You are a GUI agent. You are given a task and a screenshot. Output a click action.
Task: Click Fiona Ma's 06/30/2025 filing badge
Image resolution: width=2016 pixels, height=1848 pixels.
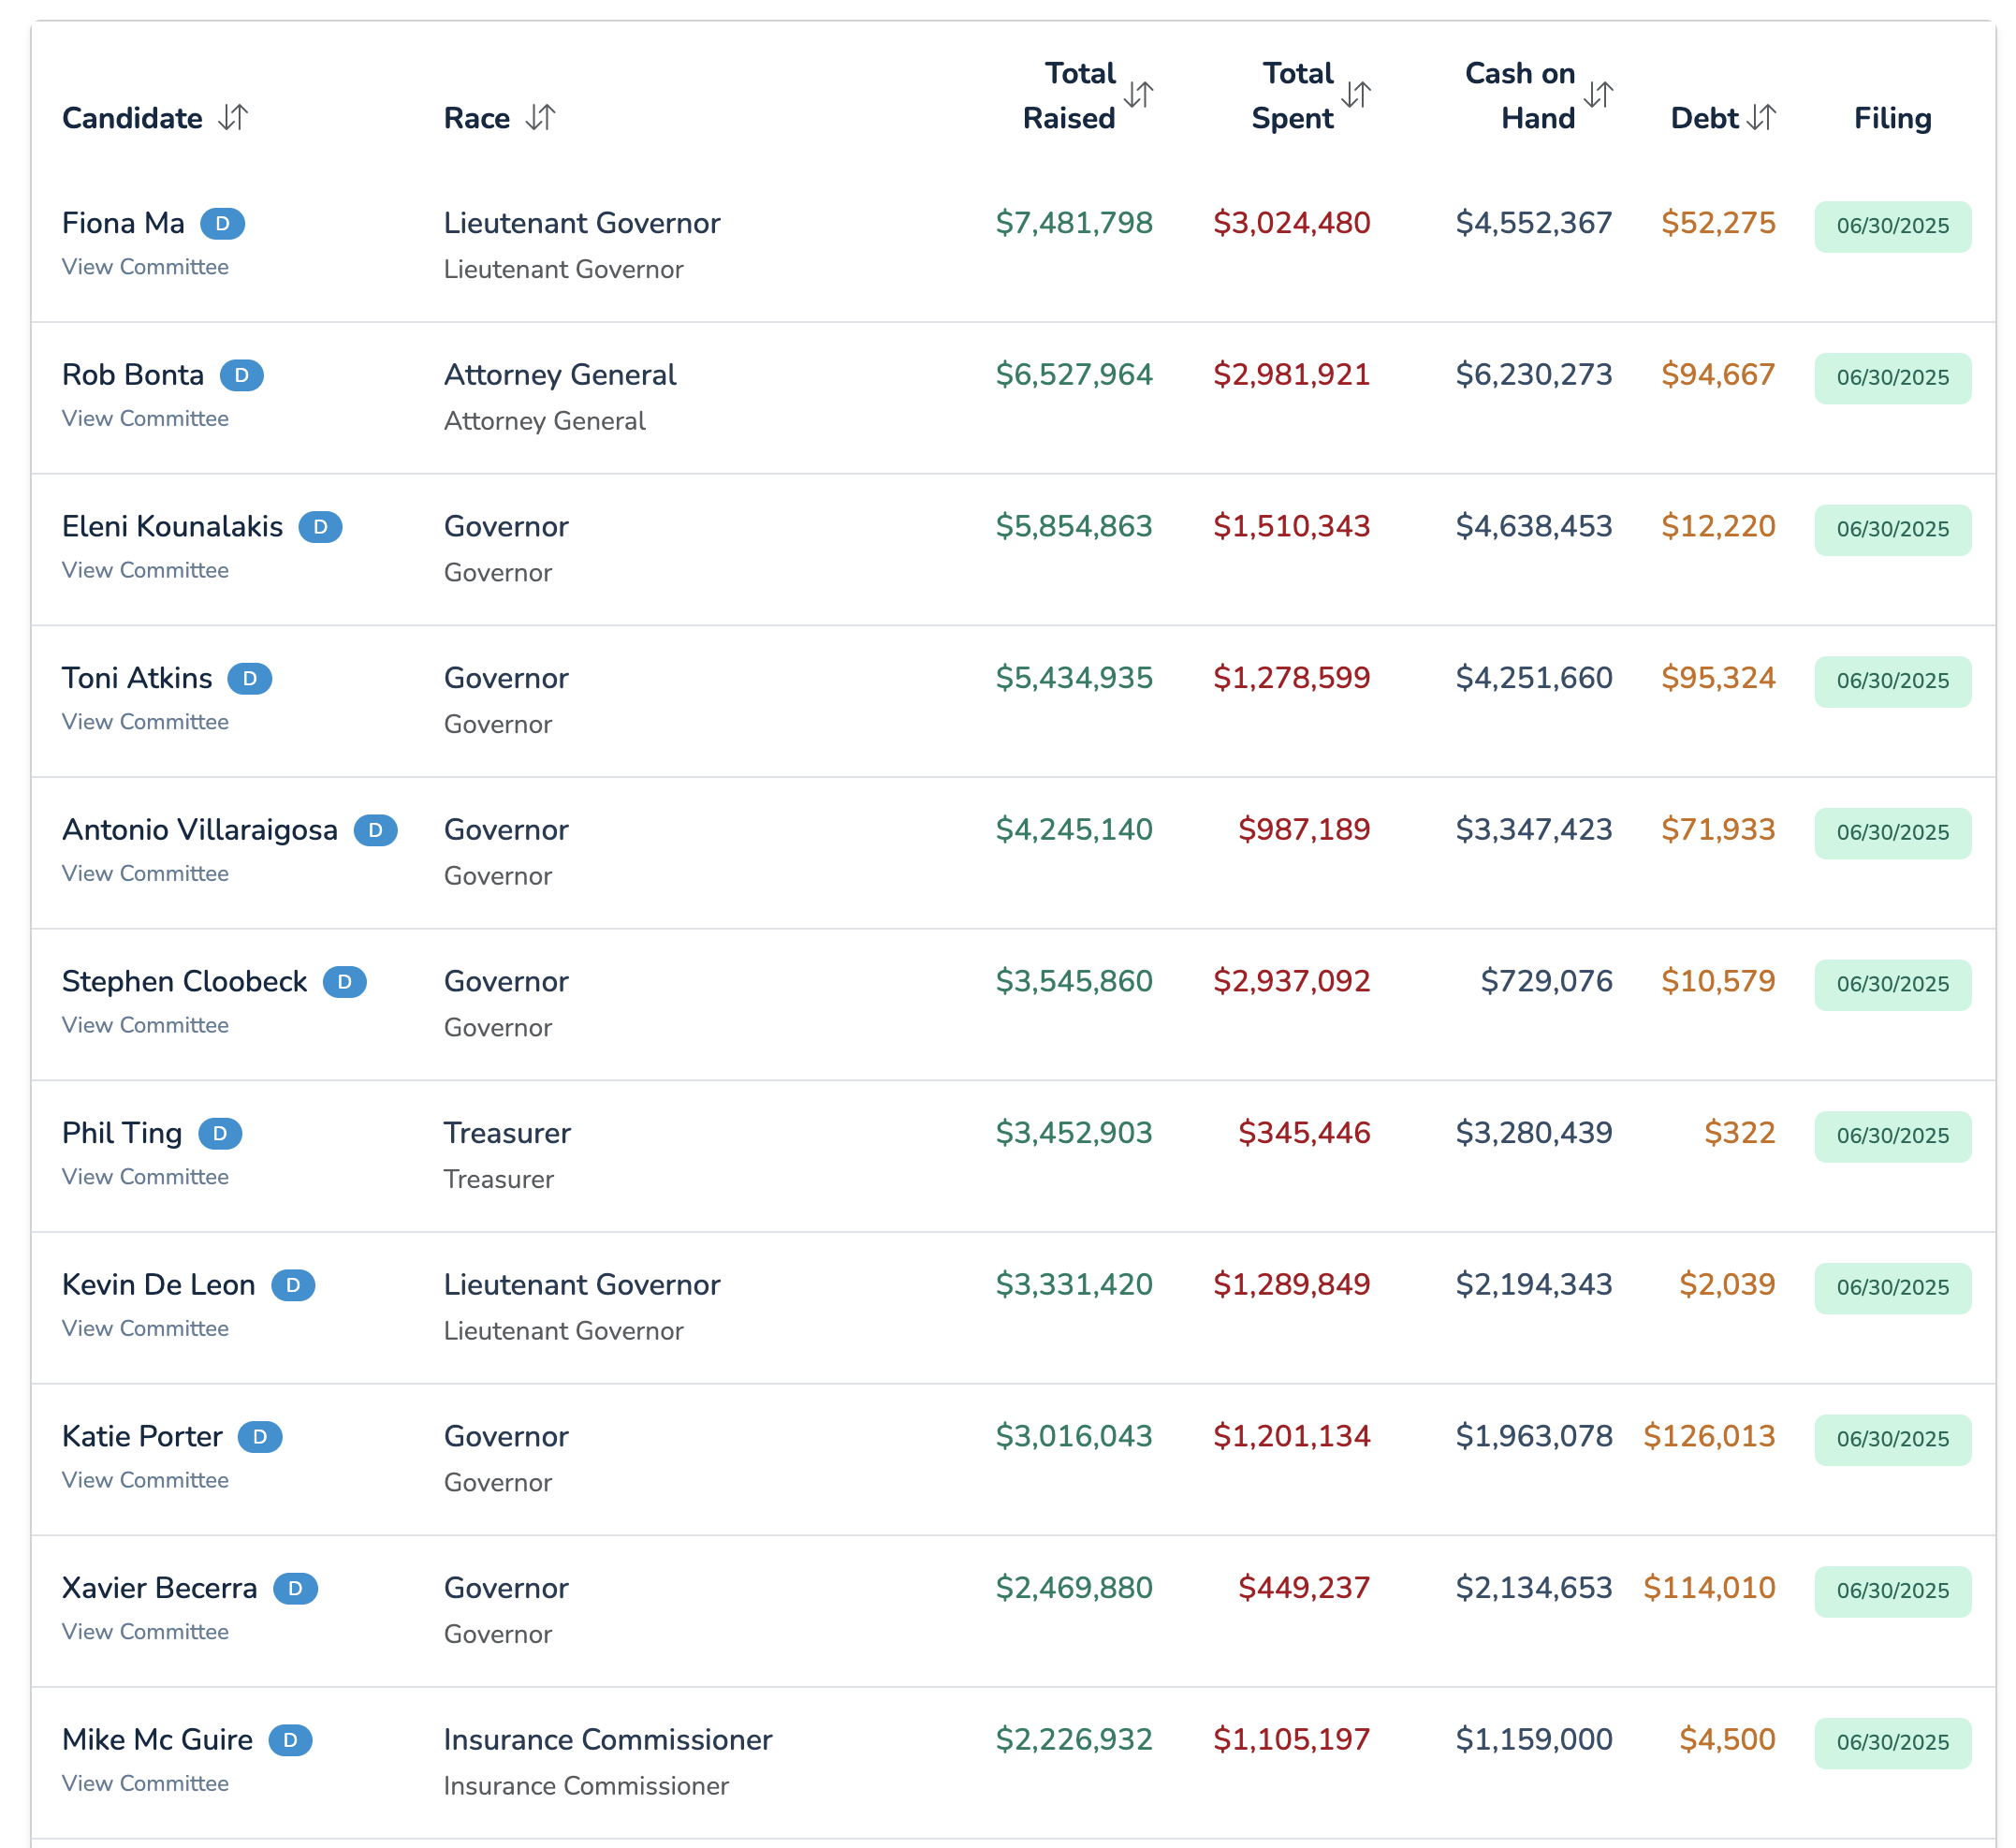(x=1892, y=226)
